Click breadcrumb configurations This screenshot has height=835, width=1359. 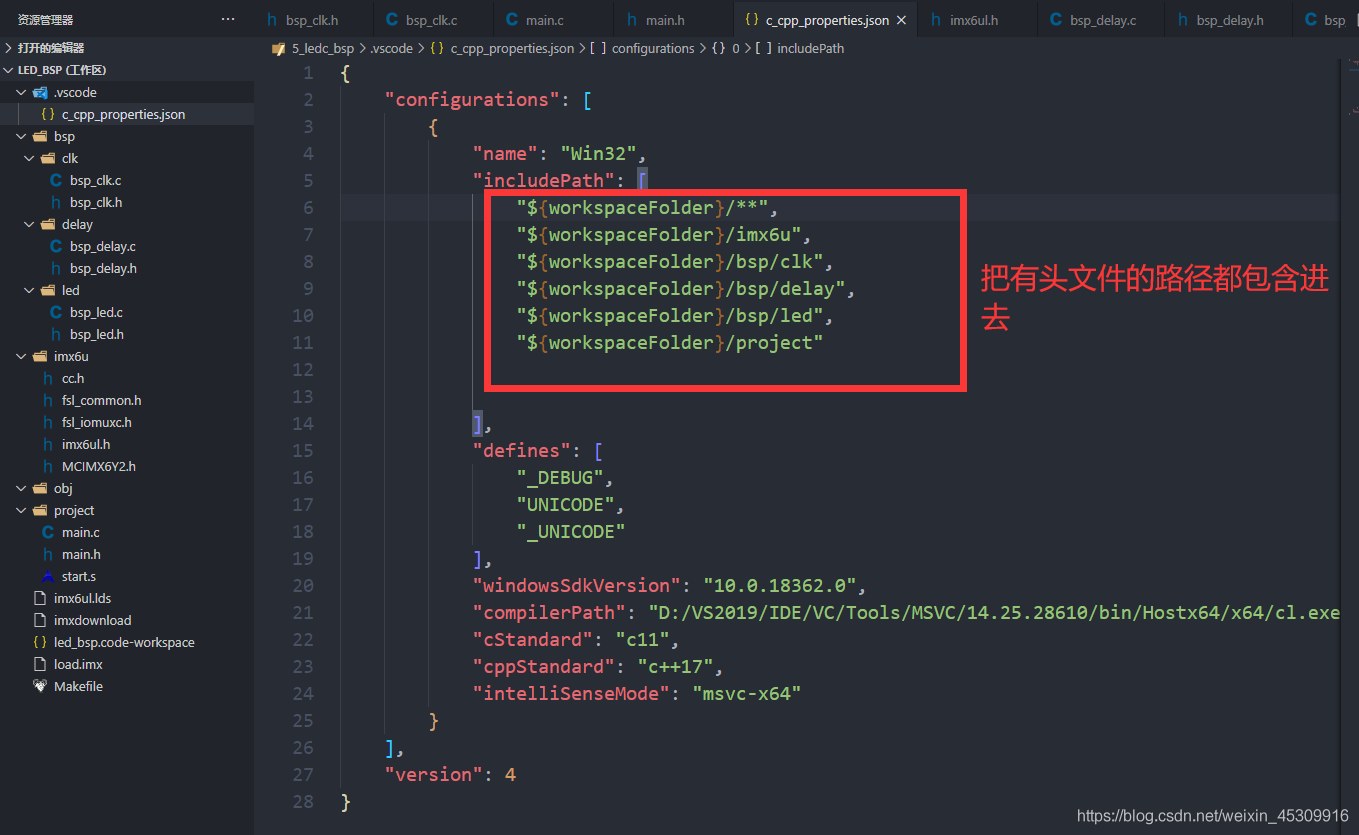[653, 48]
